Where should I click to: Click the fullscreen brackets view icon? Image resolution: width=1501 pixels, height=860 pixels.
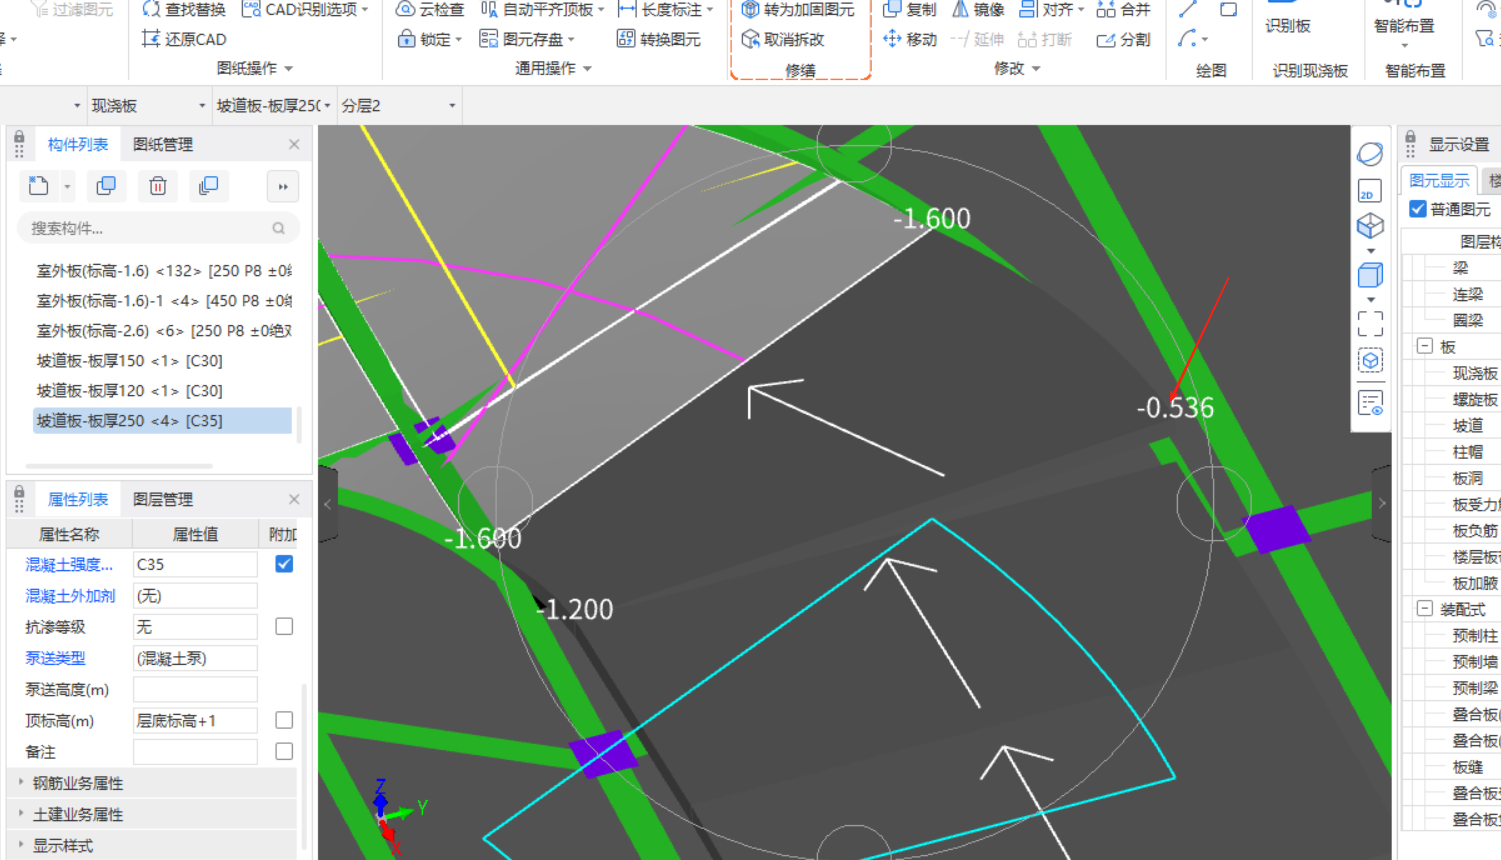point(1370,323)
